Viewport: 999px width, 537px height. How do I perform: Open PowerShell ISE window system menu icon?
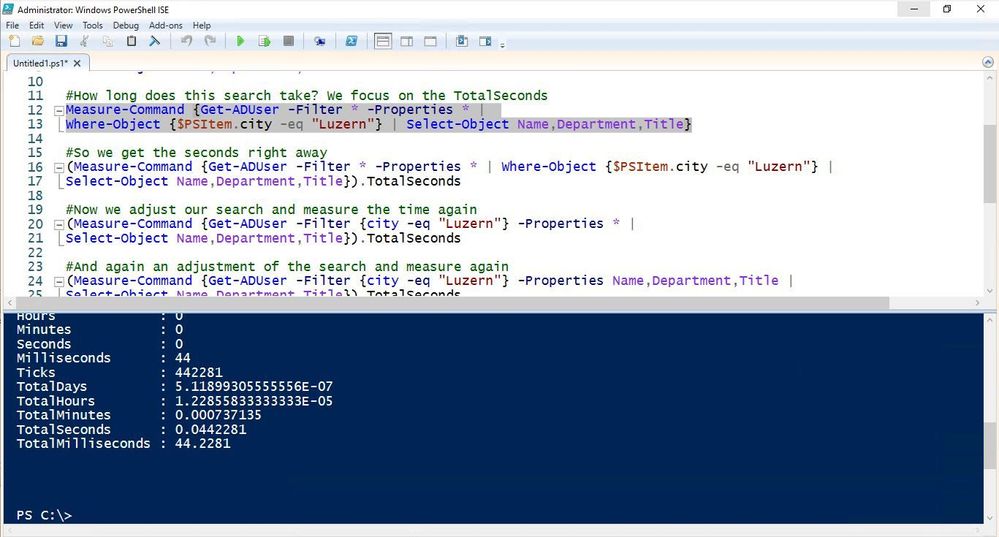pos(8,9)
